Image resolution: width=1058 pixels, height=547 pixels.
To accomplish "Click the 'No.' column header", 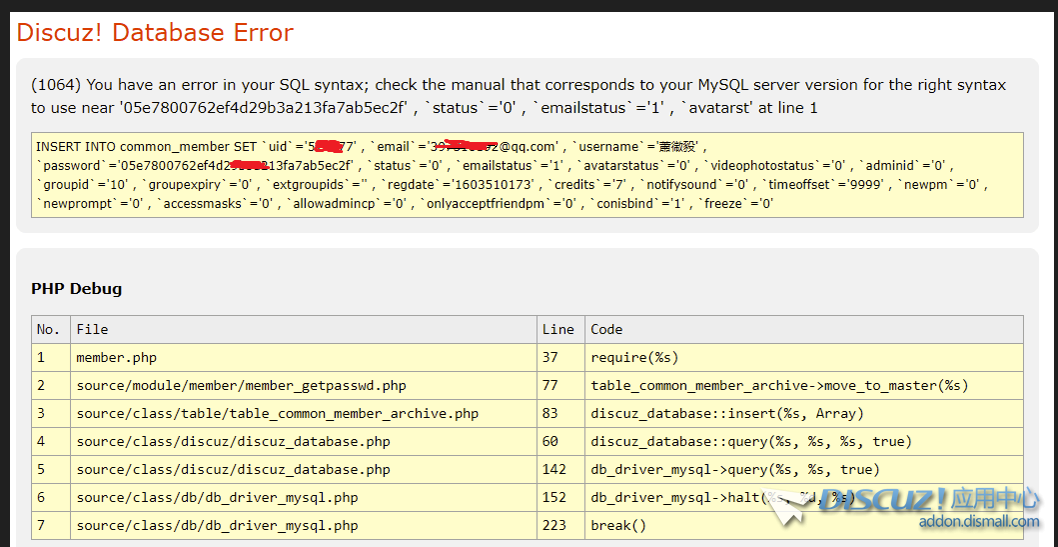I will pyautogui.click(x=51, y=329).
